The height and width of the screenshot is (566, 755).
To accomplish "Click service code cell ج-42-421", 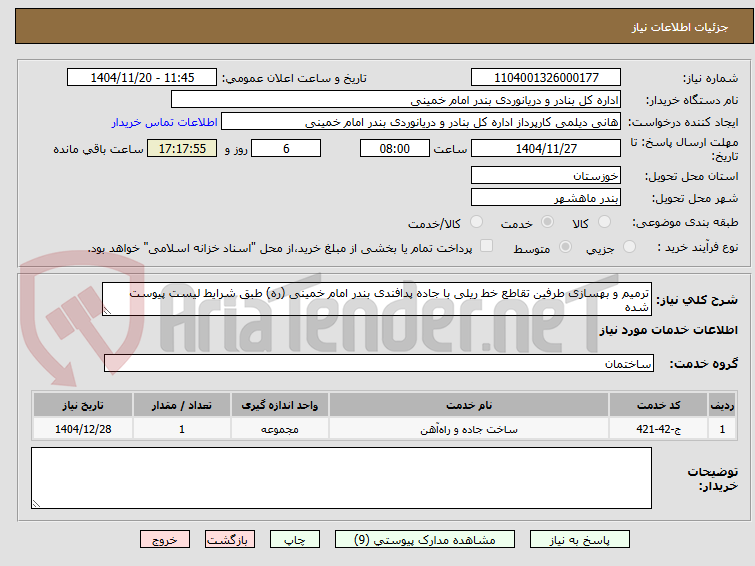I will 658,429.
